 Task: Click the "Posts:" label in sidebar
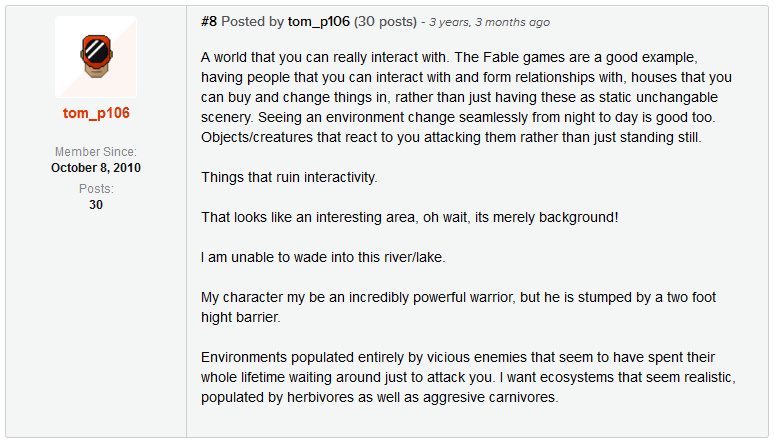pyautogui.click(x=96, y=188)
